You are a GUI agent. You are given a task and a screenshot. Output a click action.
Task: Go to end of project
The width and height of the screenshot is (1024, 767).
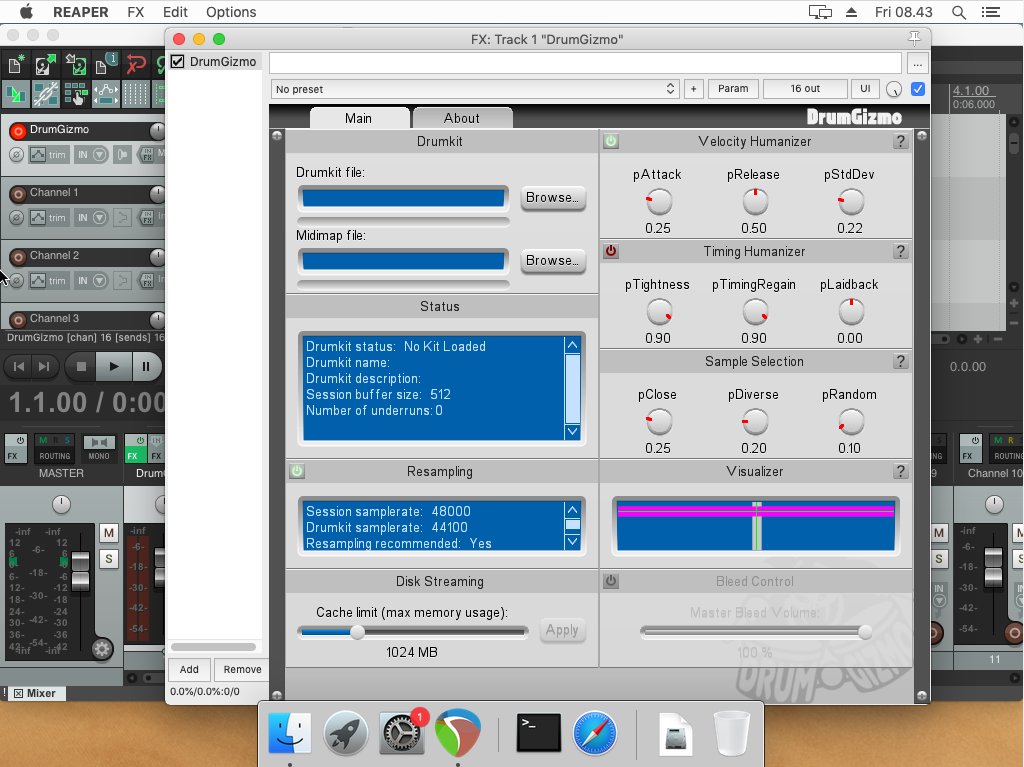tap(44, 367)
